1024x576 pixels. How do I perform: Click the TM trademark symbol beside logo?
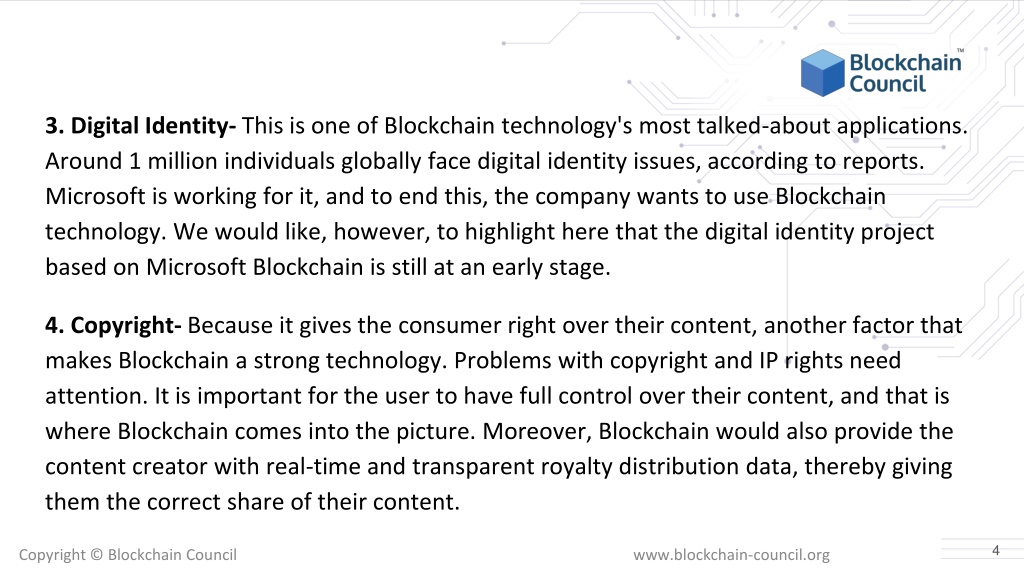(960, 50)
